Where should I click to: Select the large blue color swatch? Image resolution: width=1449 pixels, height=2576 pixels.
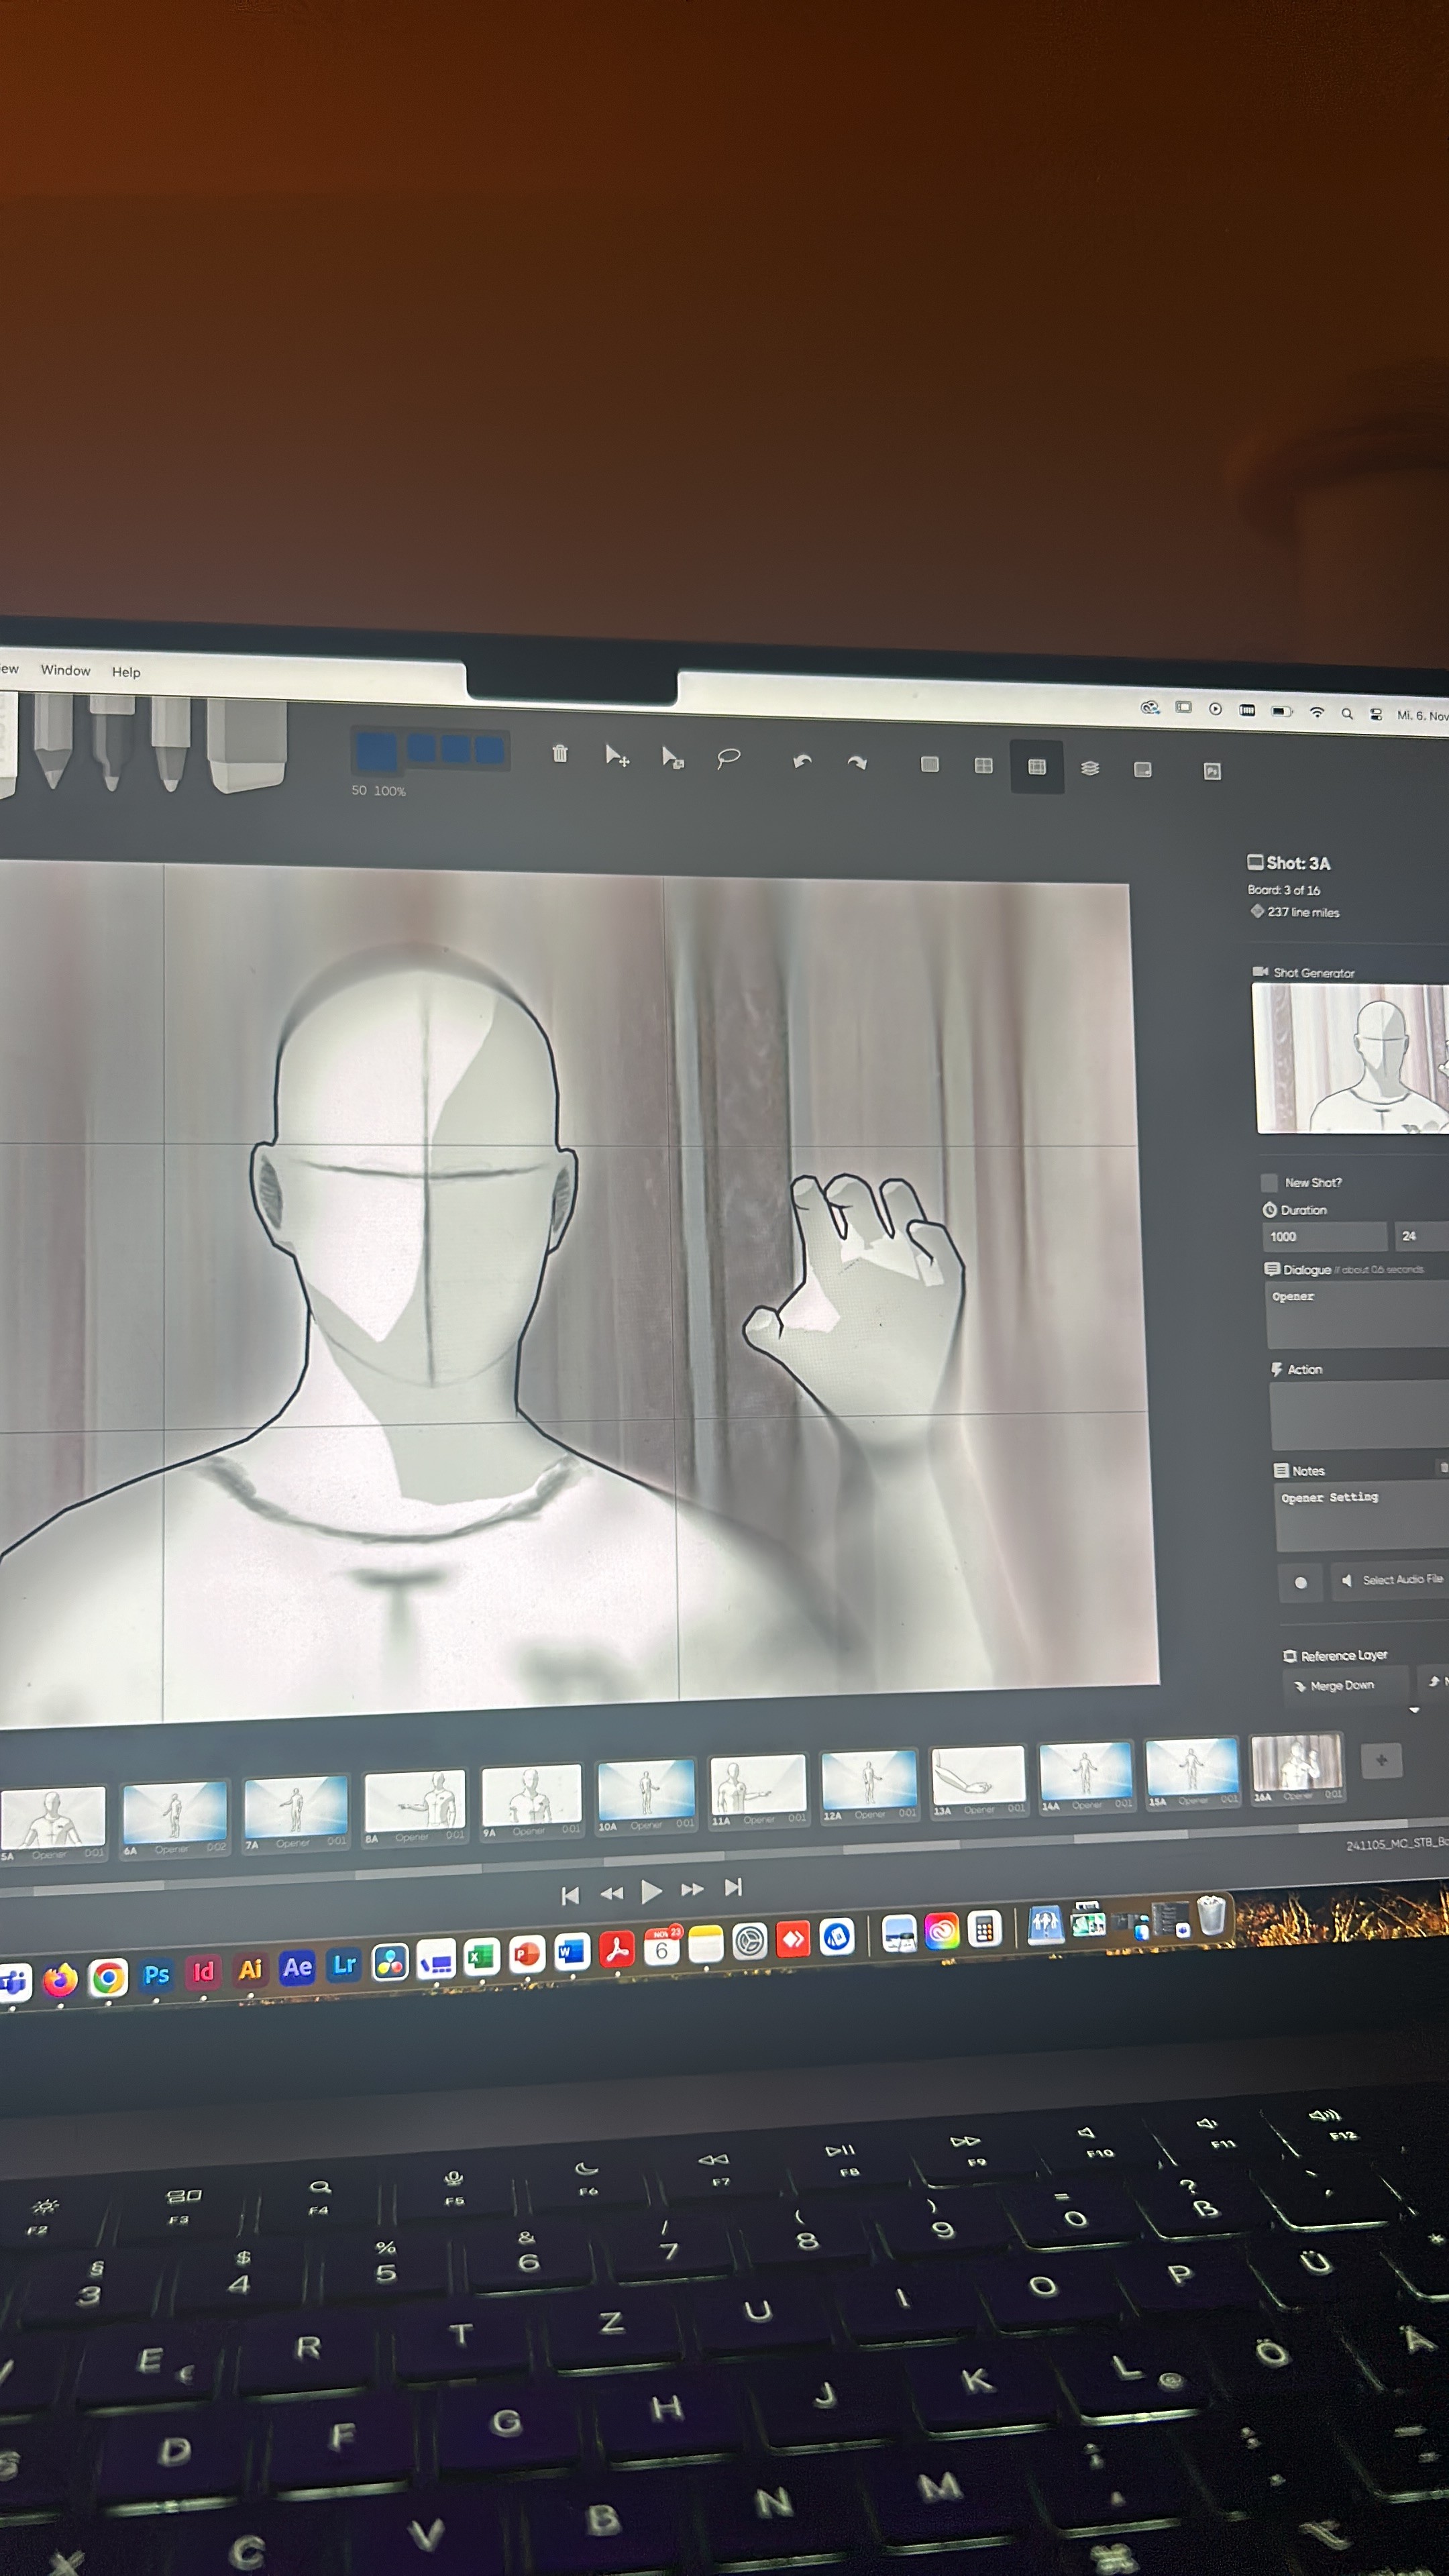pos(376,752)
